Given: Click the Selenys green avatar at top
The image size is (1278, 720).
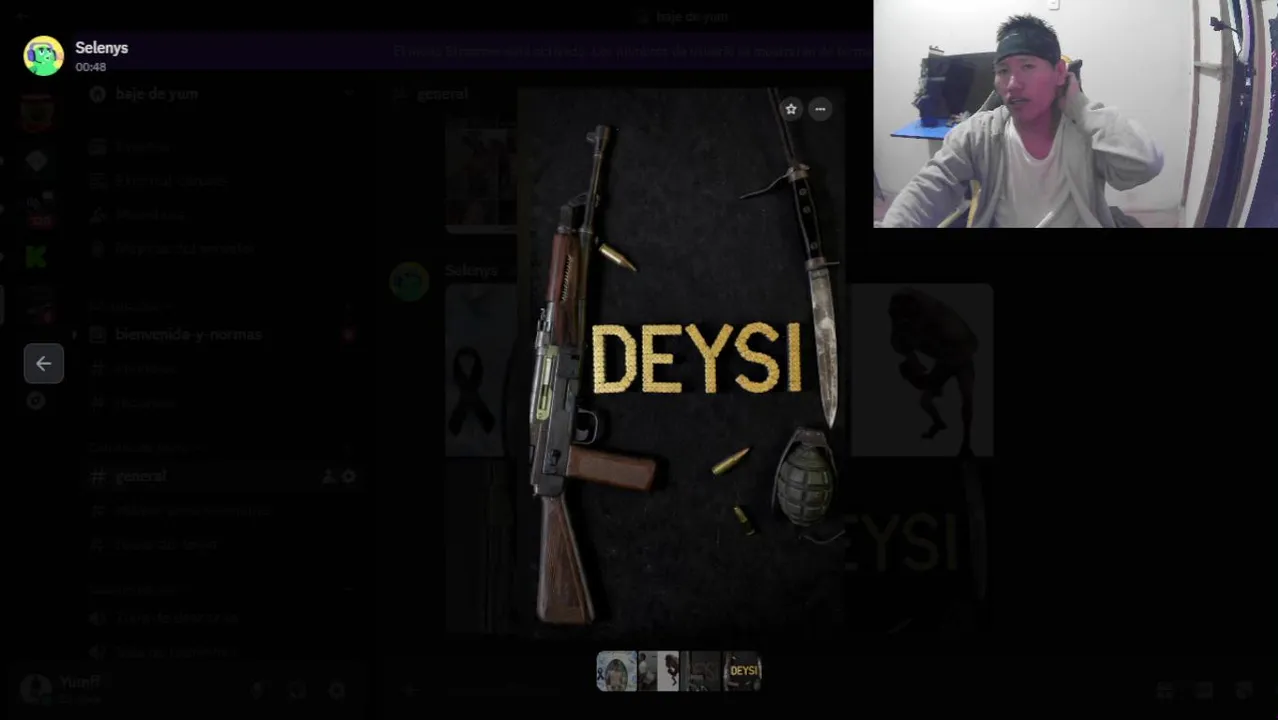Looking at the screenshot, I should 44,56.
